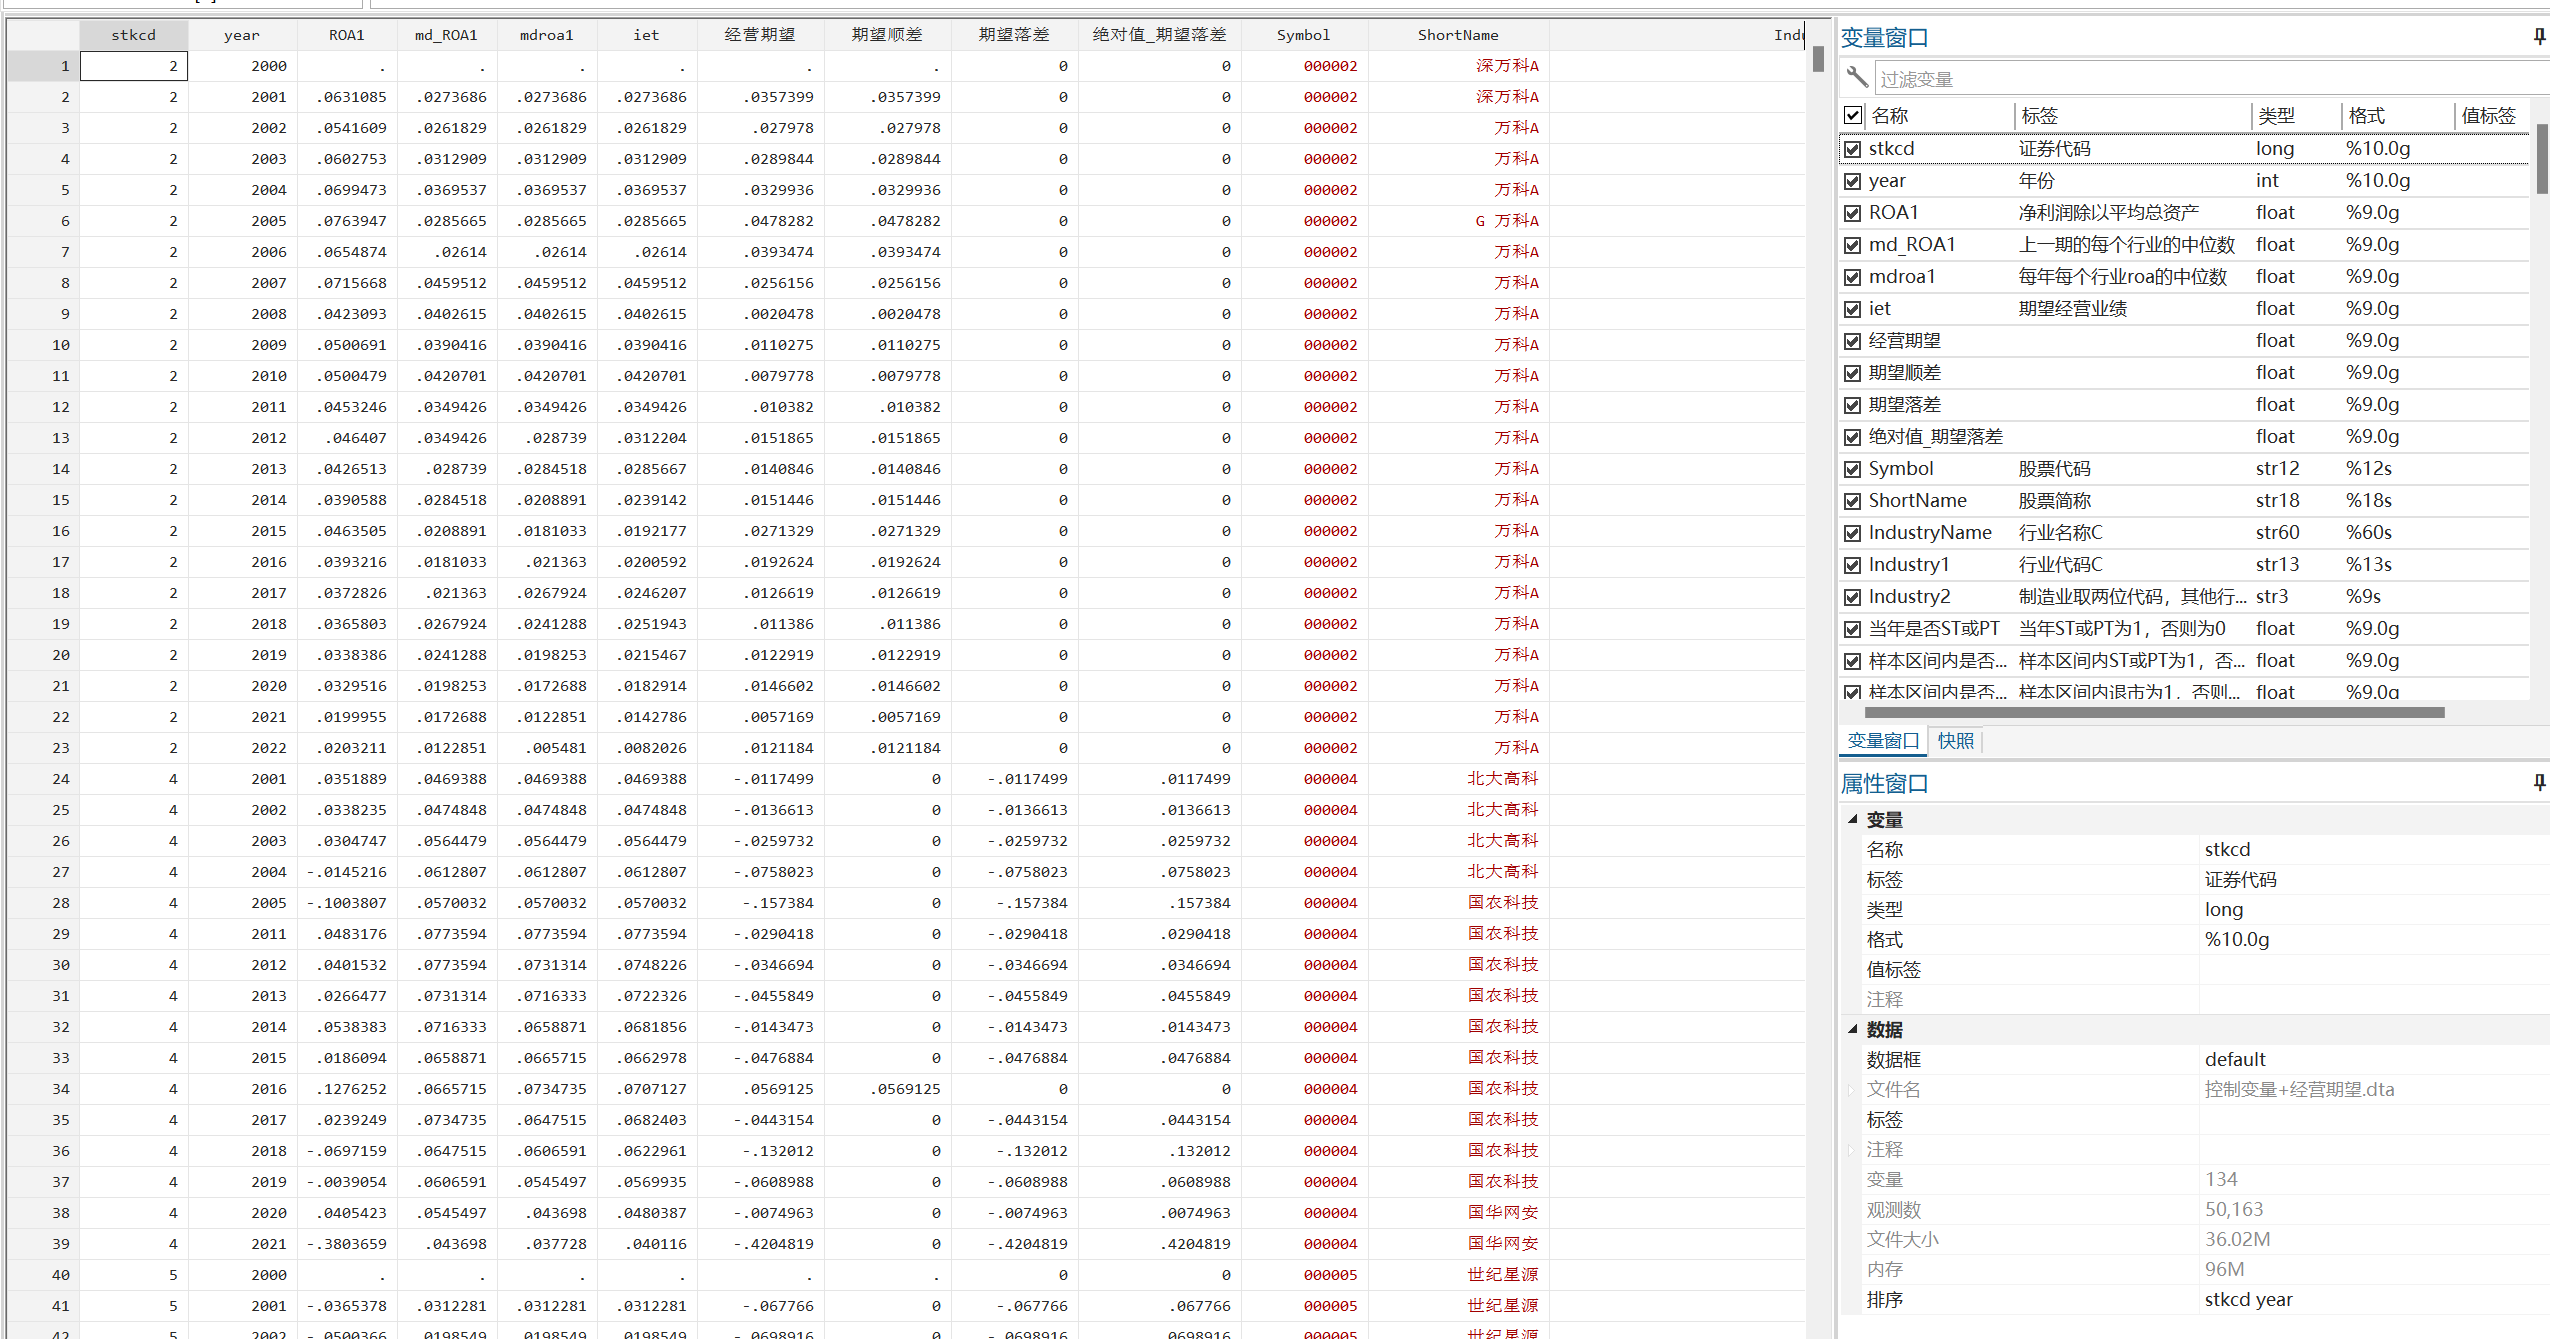Pin the 属性窗口 panel
The height and width of the screenshot is (1339, 2550).
coord(2539,782)
